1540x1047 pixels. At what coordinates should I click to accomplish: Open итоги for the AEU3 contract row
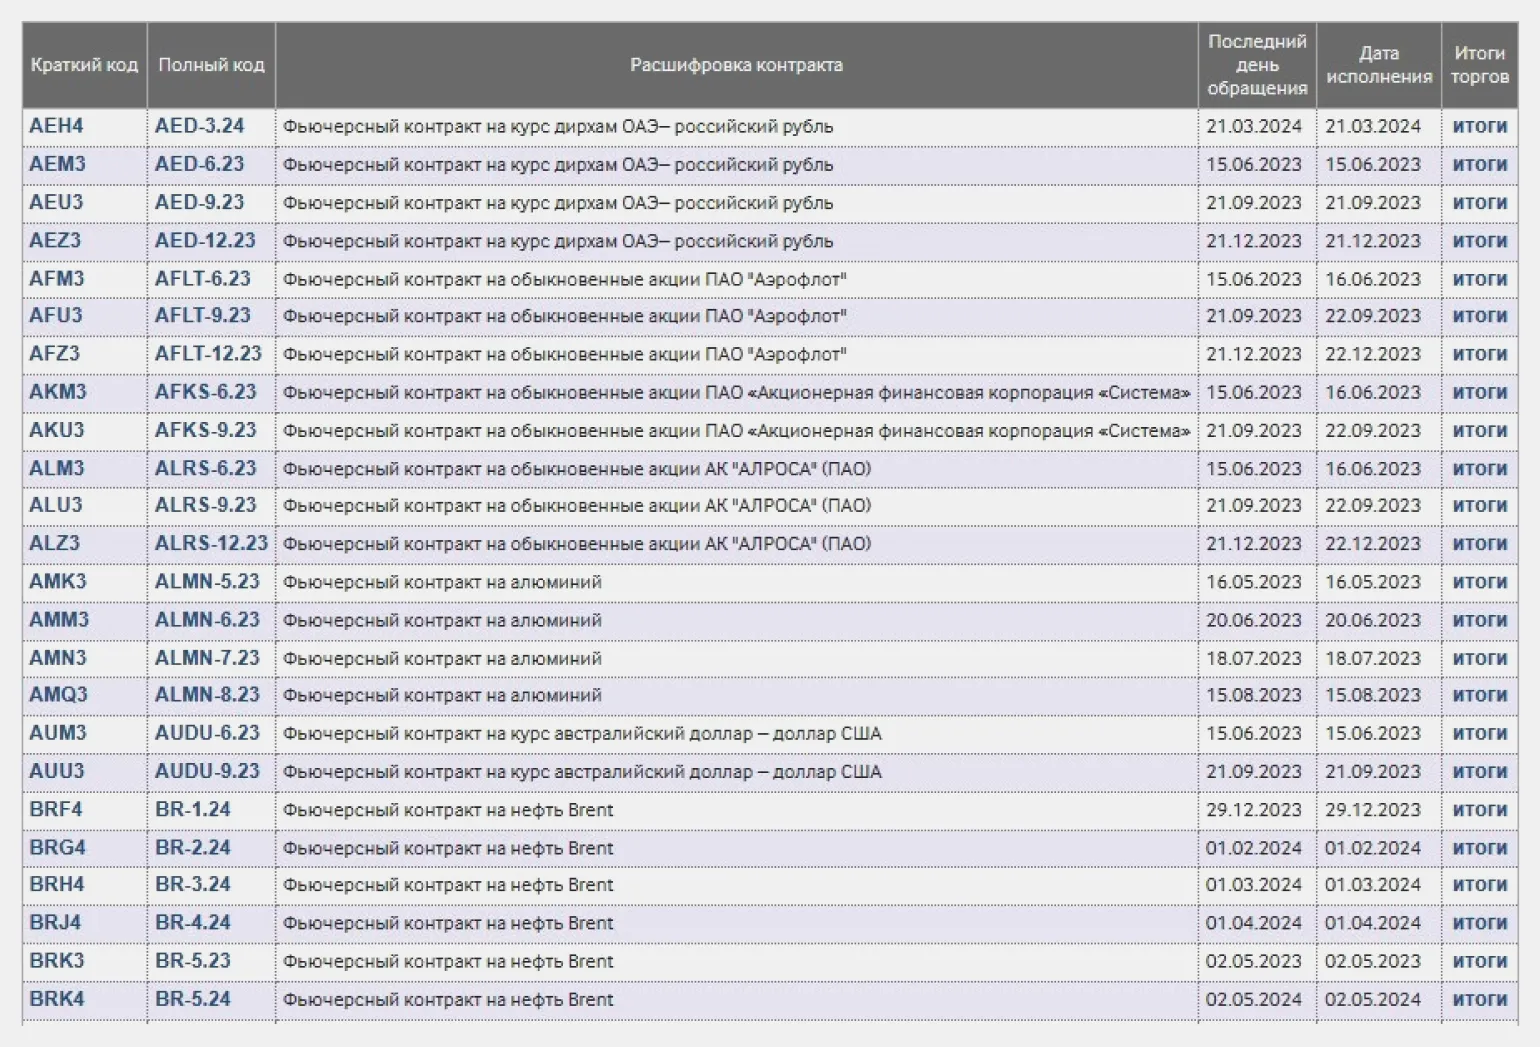(1479, 202)
